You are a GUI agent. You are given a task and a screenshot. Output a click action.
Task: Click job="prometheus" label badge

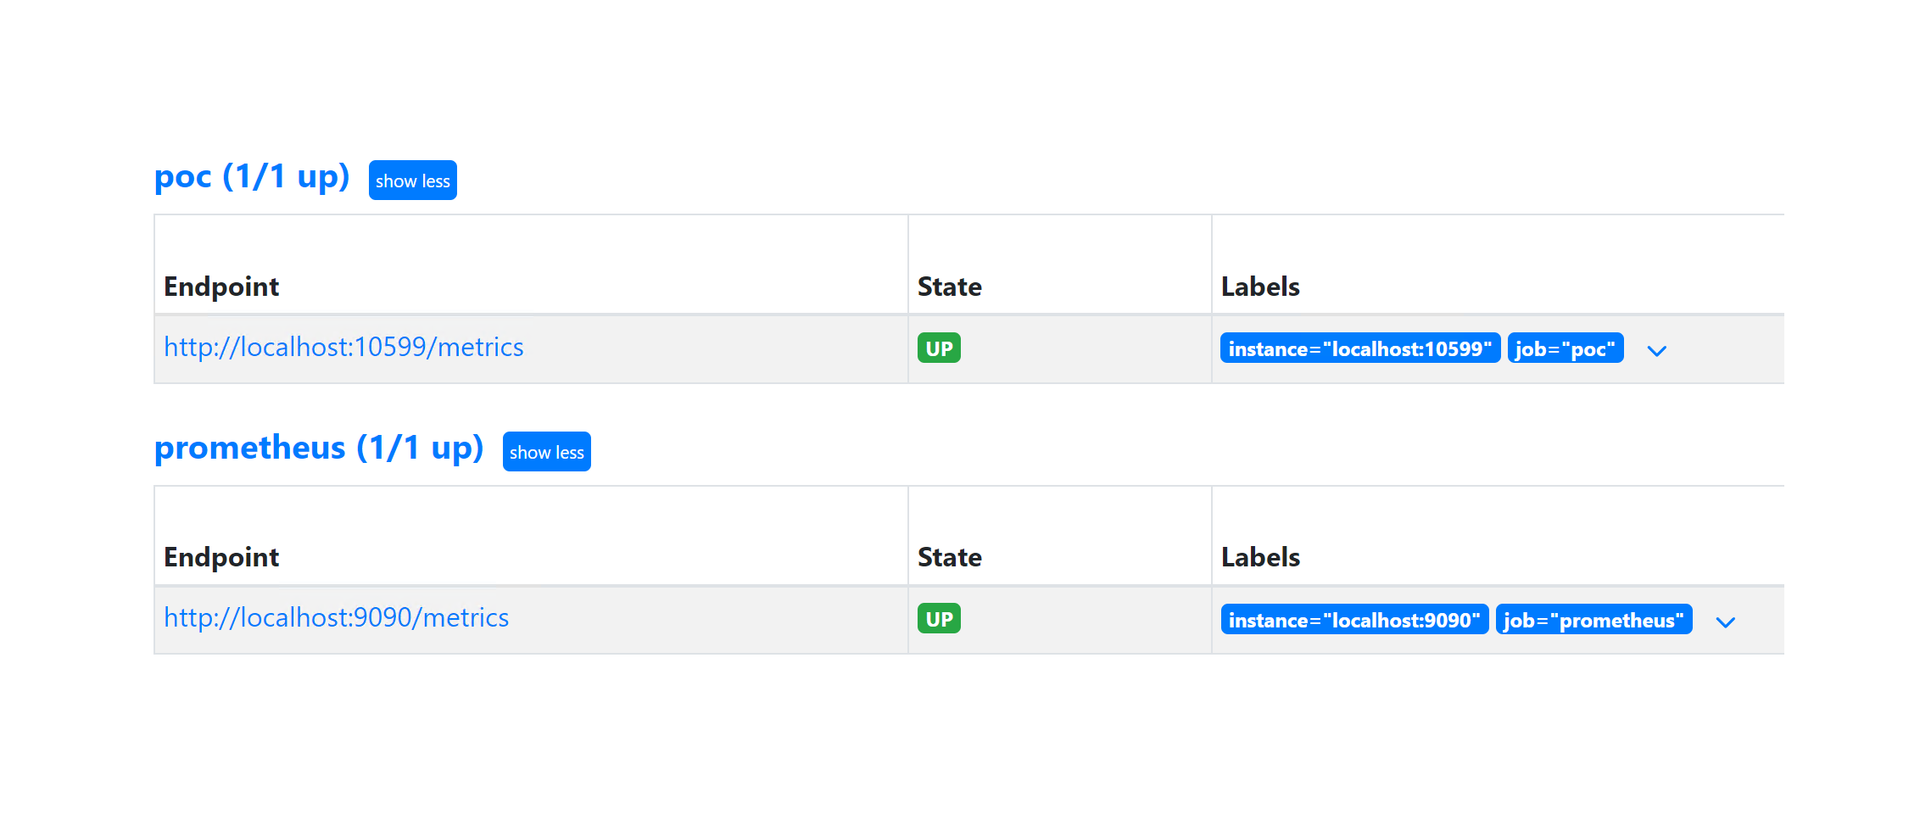click(1593, 620)
